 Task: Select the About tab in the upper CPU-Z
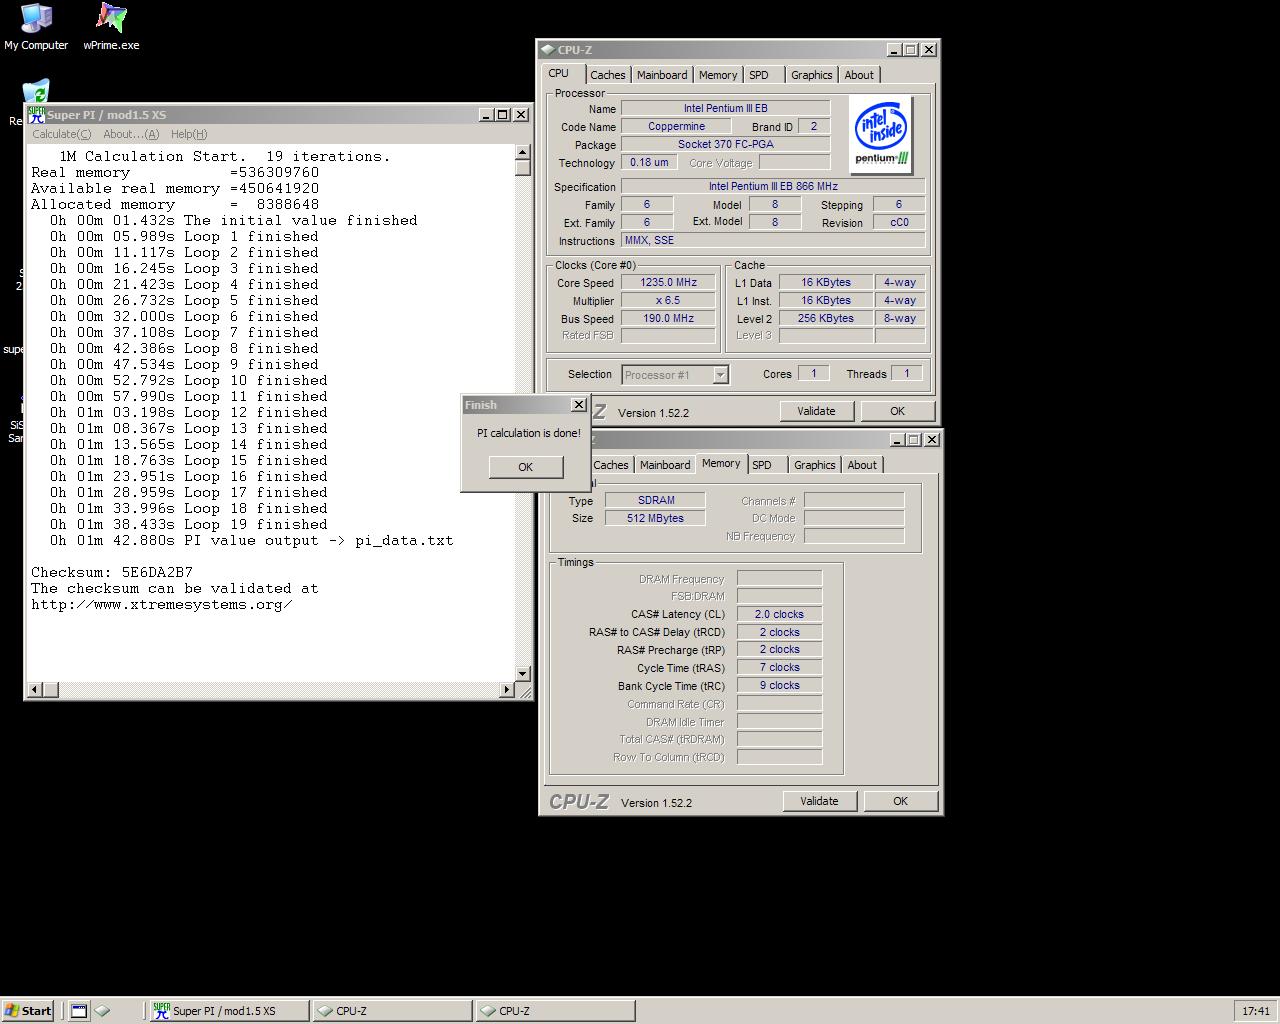pyautogui.click(x=859, y=75)
